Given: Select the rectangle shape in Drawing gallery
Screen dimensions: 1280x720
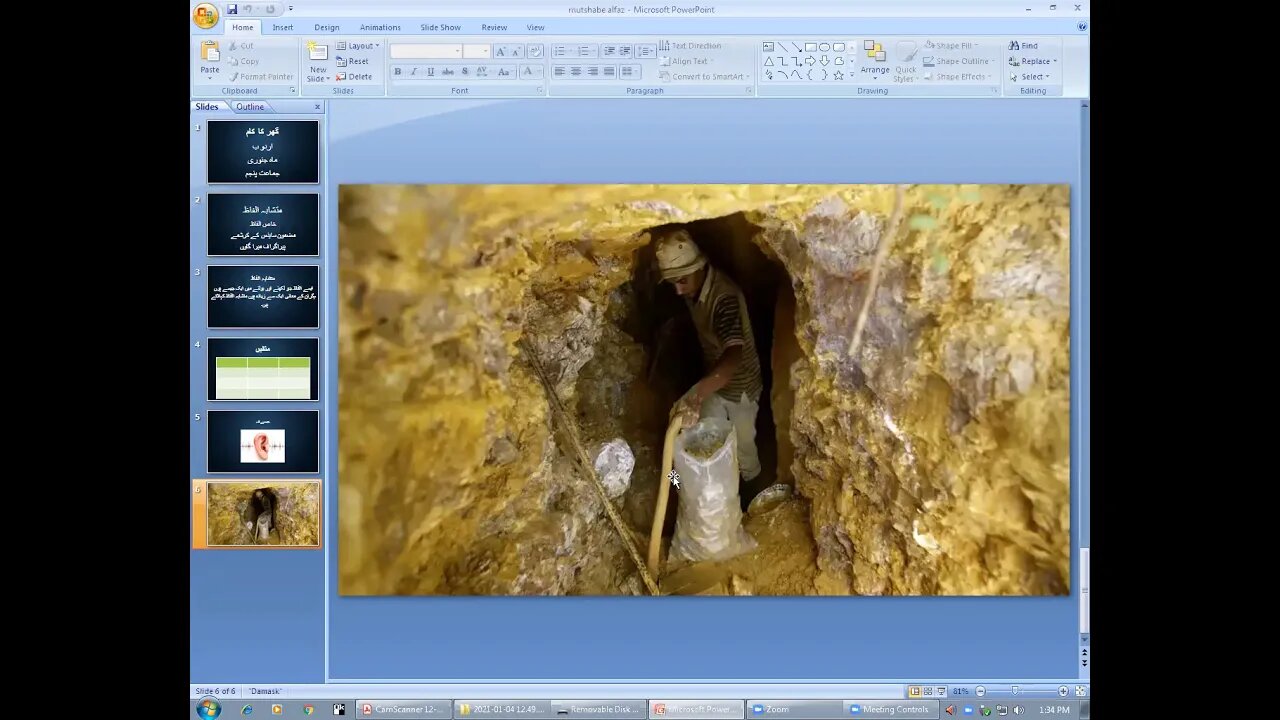Looking at the screenshot, I should [x=811, y=47].
